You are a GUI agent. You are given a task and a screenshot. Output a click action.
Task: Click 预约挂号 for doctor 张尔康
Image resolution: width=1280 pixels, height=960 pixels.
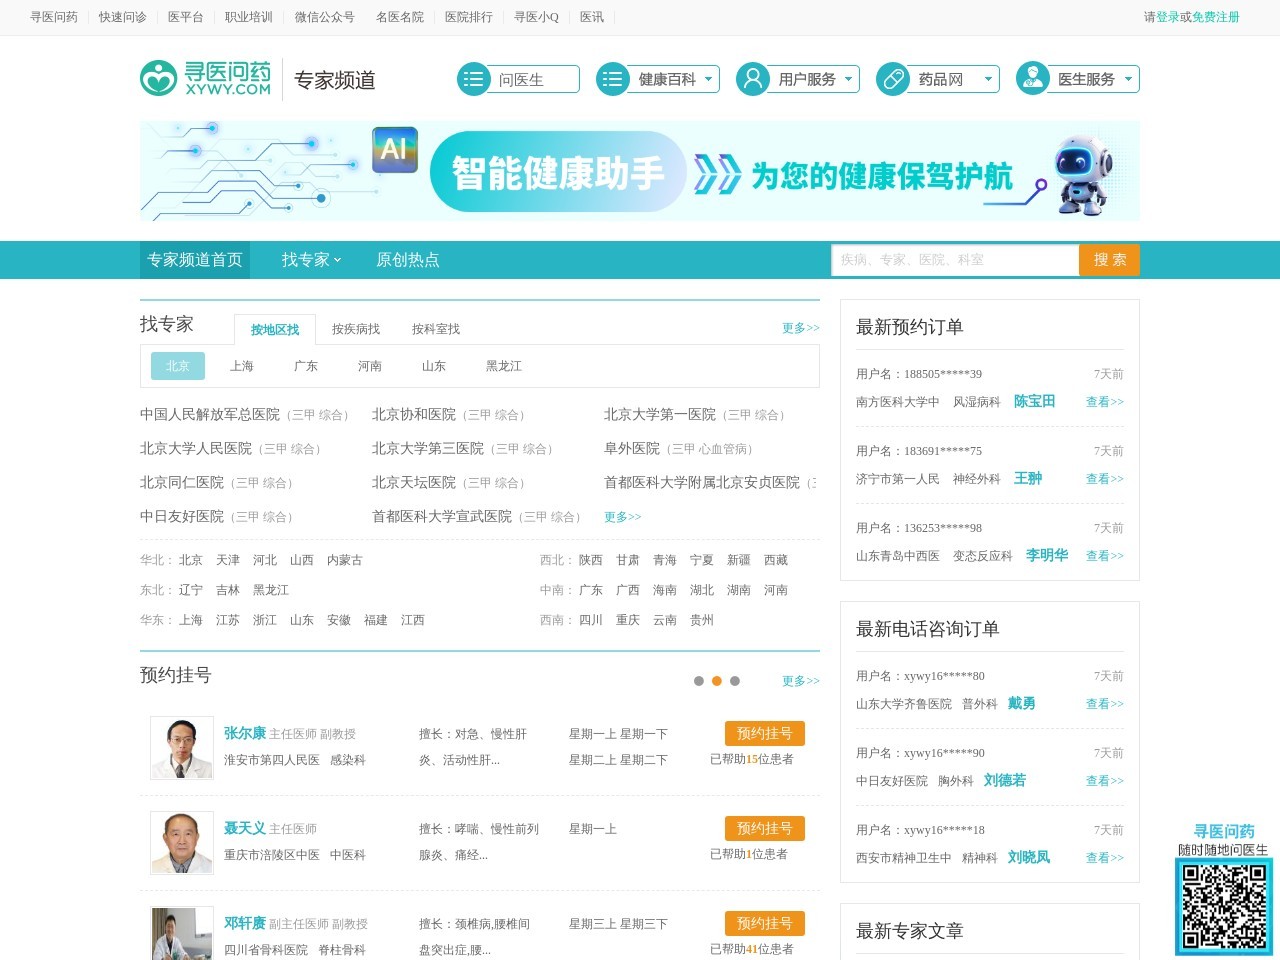tap(764, 733)
